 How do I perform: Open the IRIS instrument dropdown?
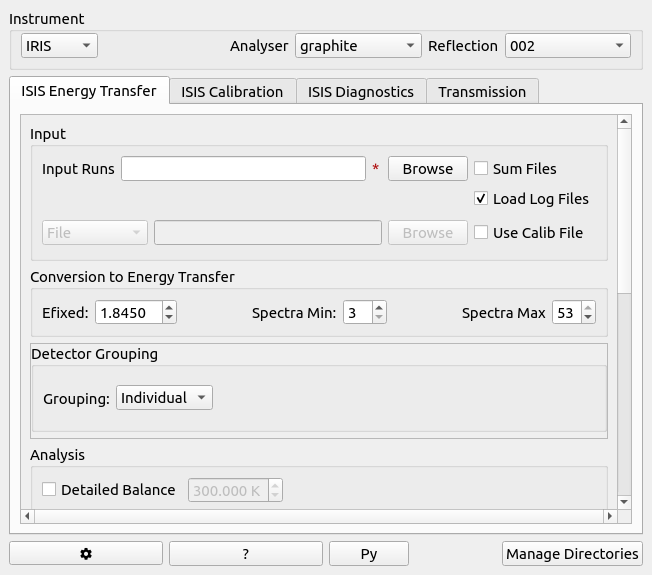[59, 46]
